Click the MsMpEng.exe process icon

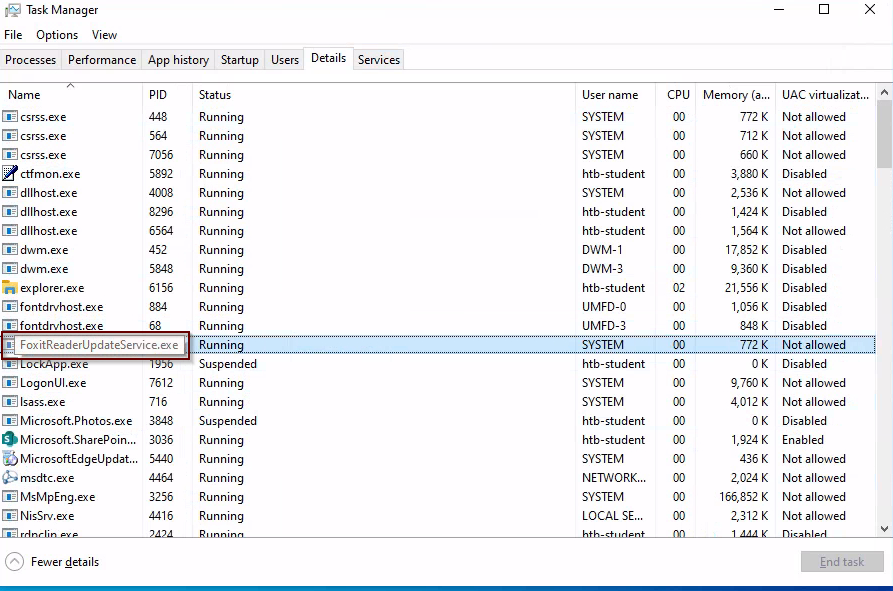(10, 497)
